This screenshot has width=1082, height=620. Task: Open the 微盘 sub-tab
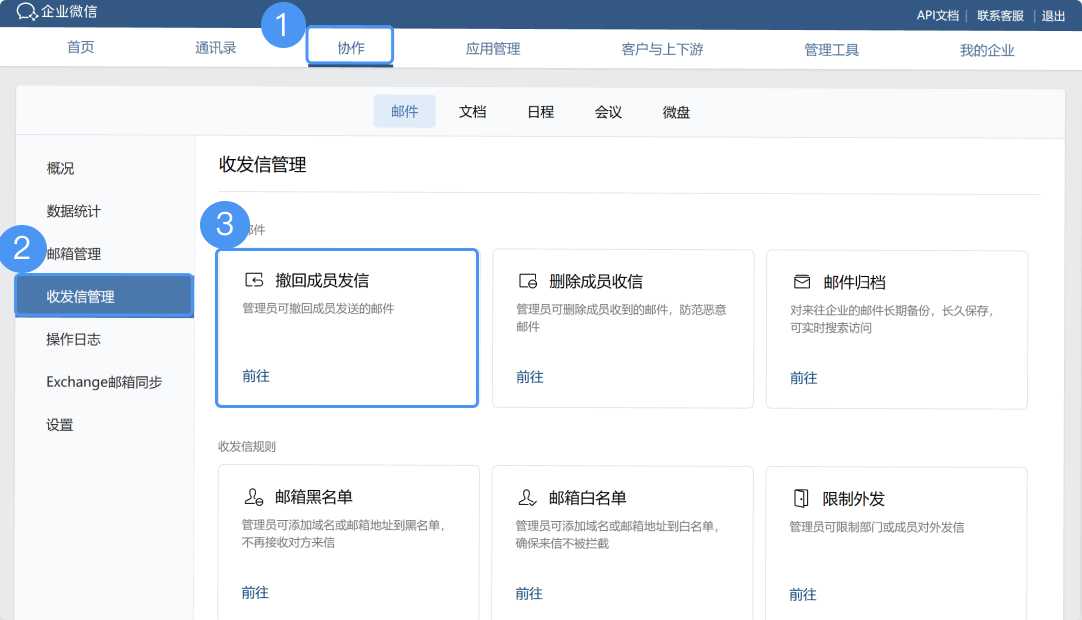point(676,112)
